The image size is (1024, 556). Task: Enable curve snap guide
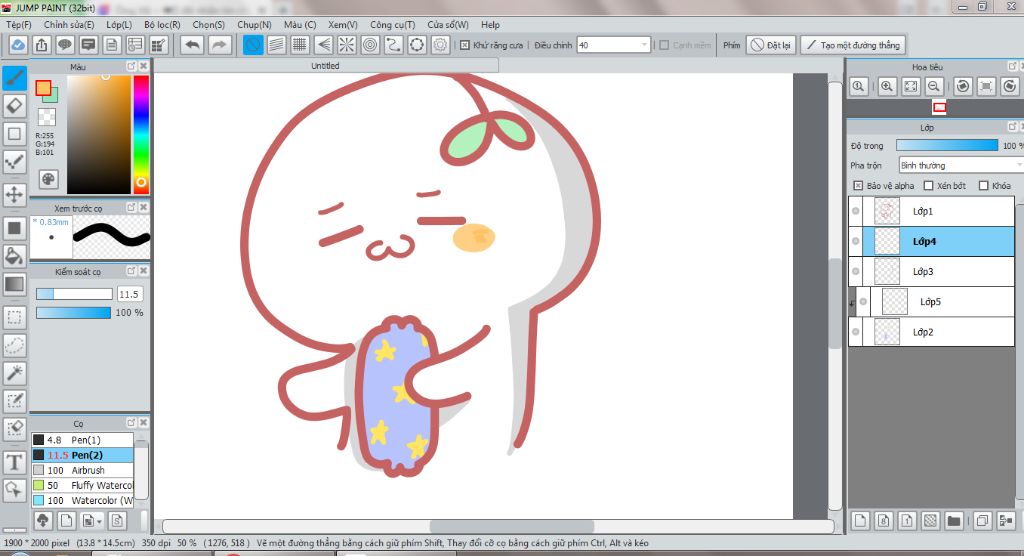(x=393, y=45)
